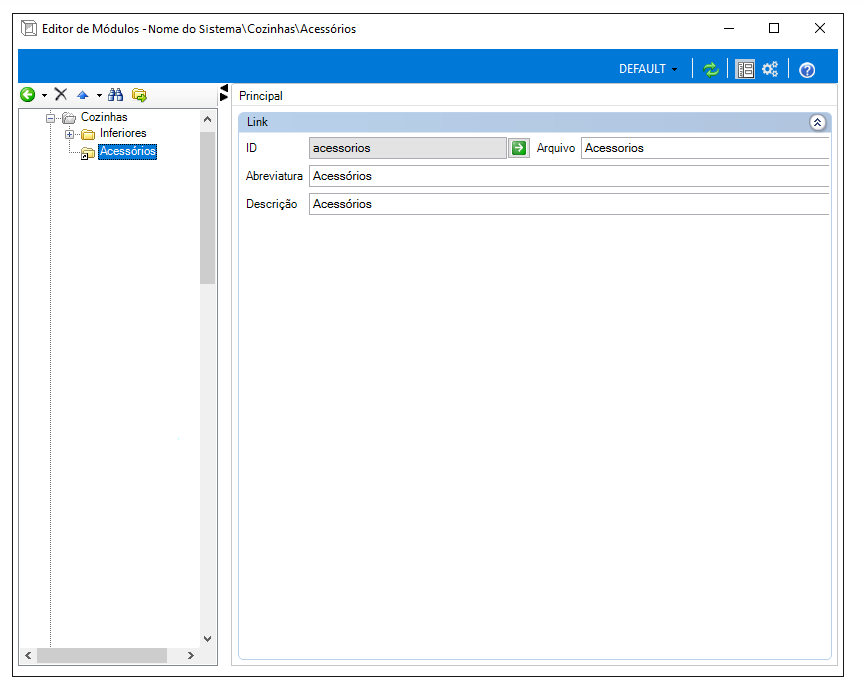Click the binoculars search icon

[116, 95]
